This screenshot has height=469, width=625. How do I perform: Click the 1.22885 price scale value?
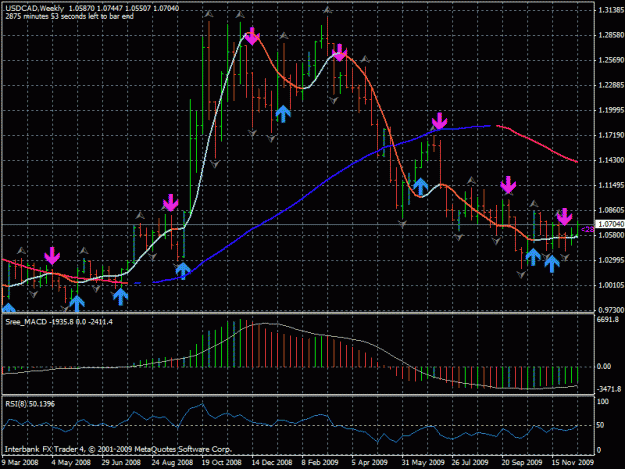611,85
